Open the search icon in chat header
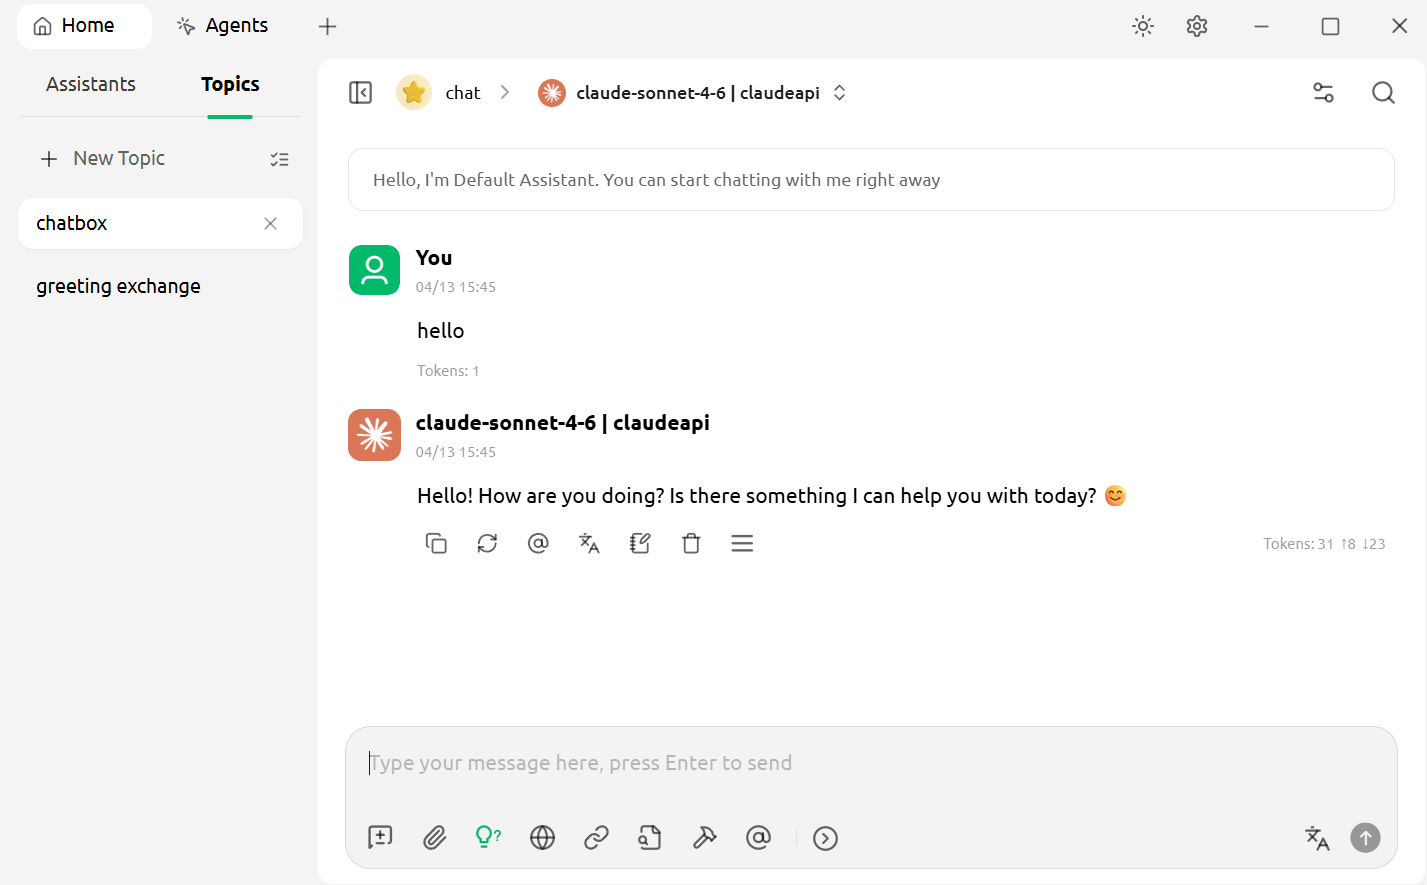Screen dimensions: 1427x885 (x=1383, y=93)
